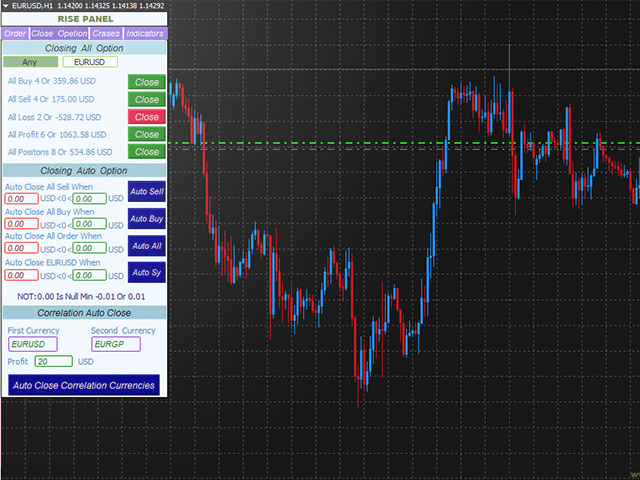Expand the EURUSD,H1 chart title arrow
The height and width of the screenshot is (480, 640).
8,6
